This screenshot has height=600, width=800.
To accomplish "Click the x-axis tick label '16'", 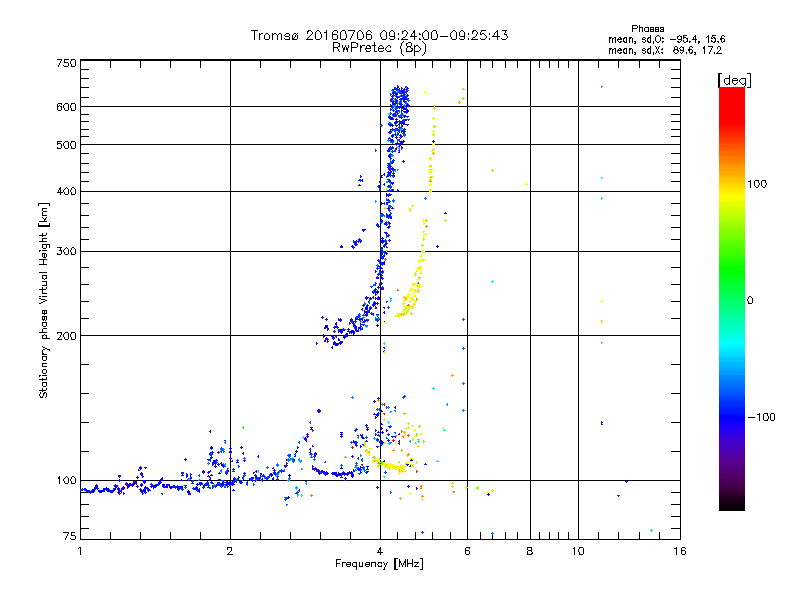I will click(680, 551).
